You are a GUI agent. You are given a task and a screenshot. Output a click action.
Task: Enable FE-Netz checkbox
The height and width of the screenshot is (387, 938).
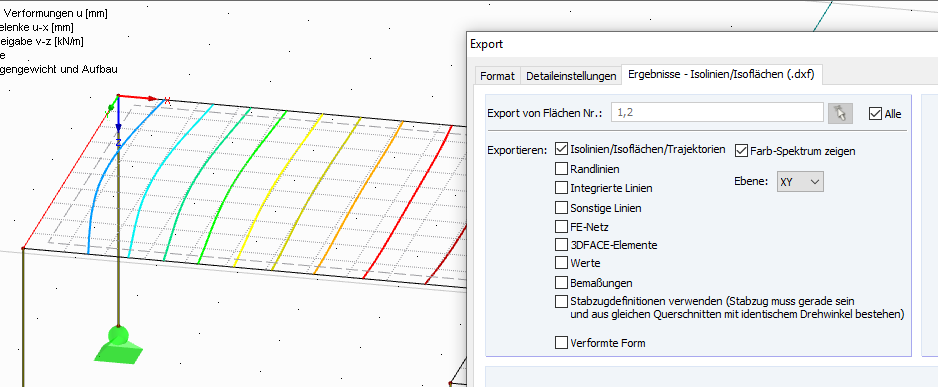pyautogui.click(x=561, y=226)
